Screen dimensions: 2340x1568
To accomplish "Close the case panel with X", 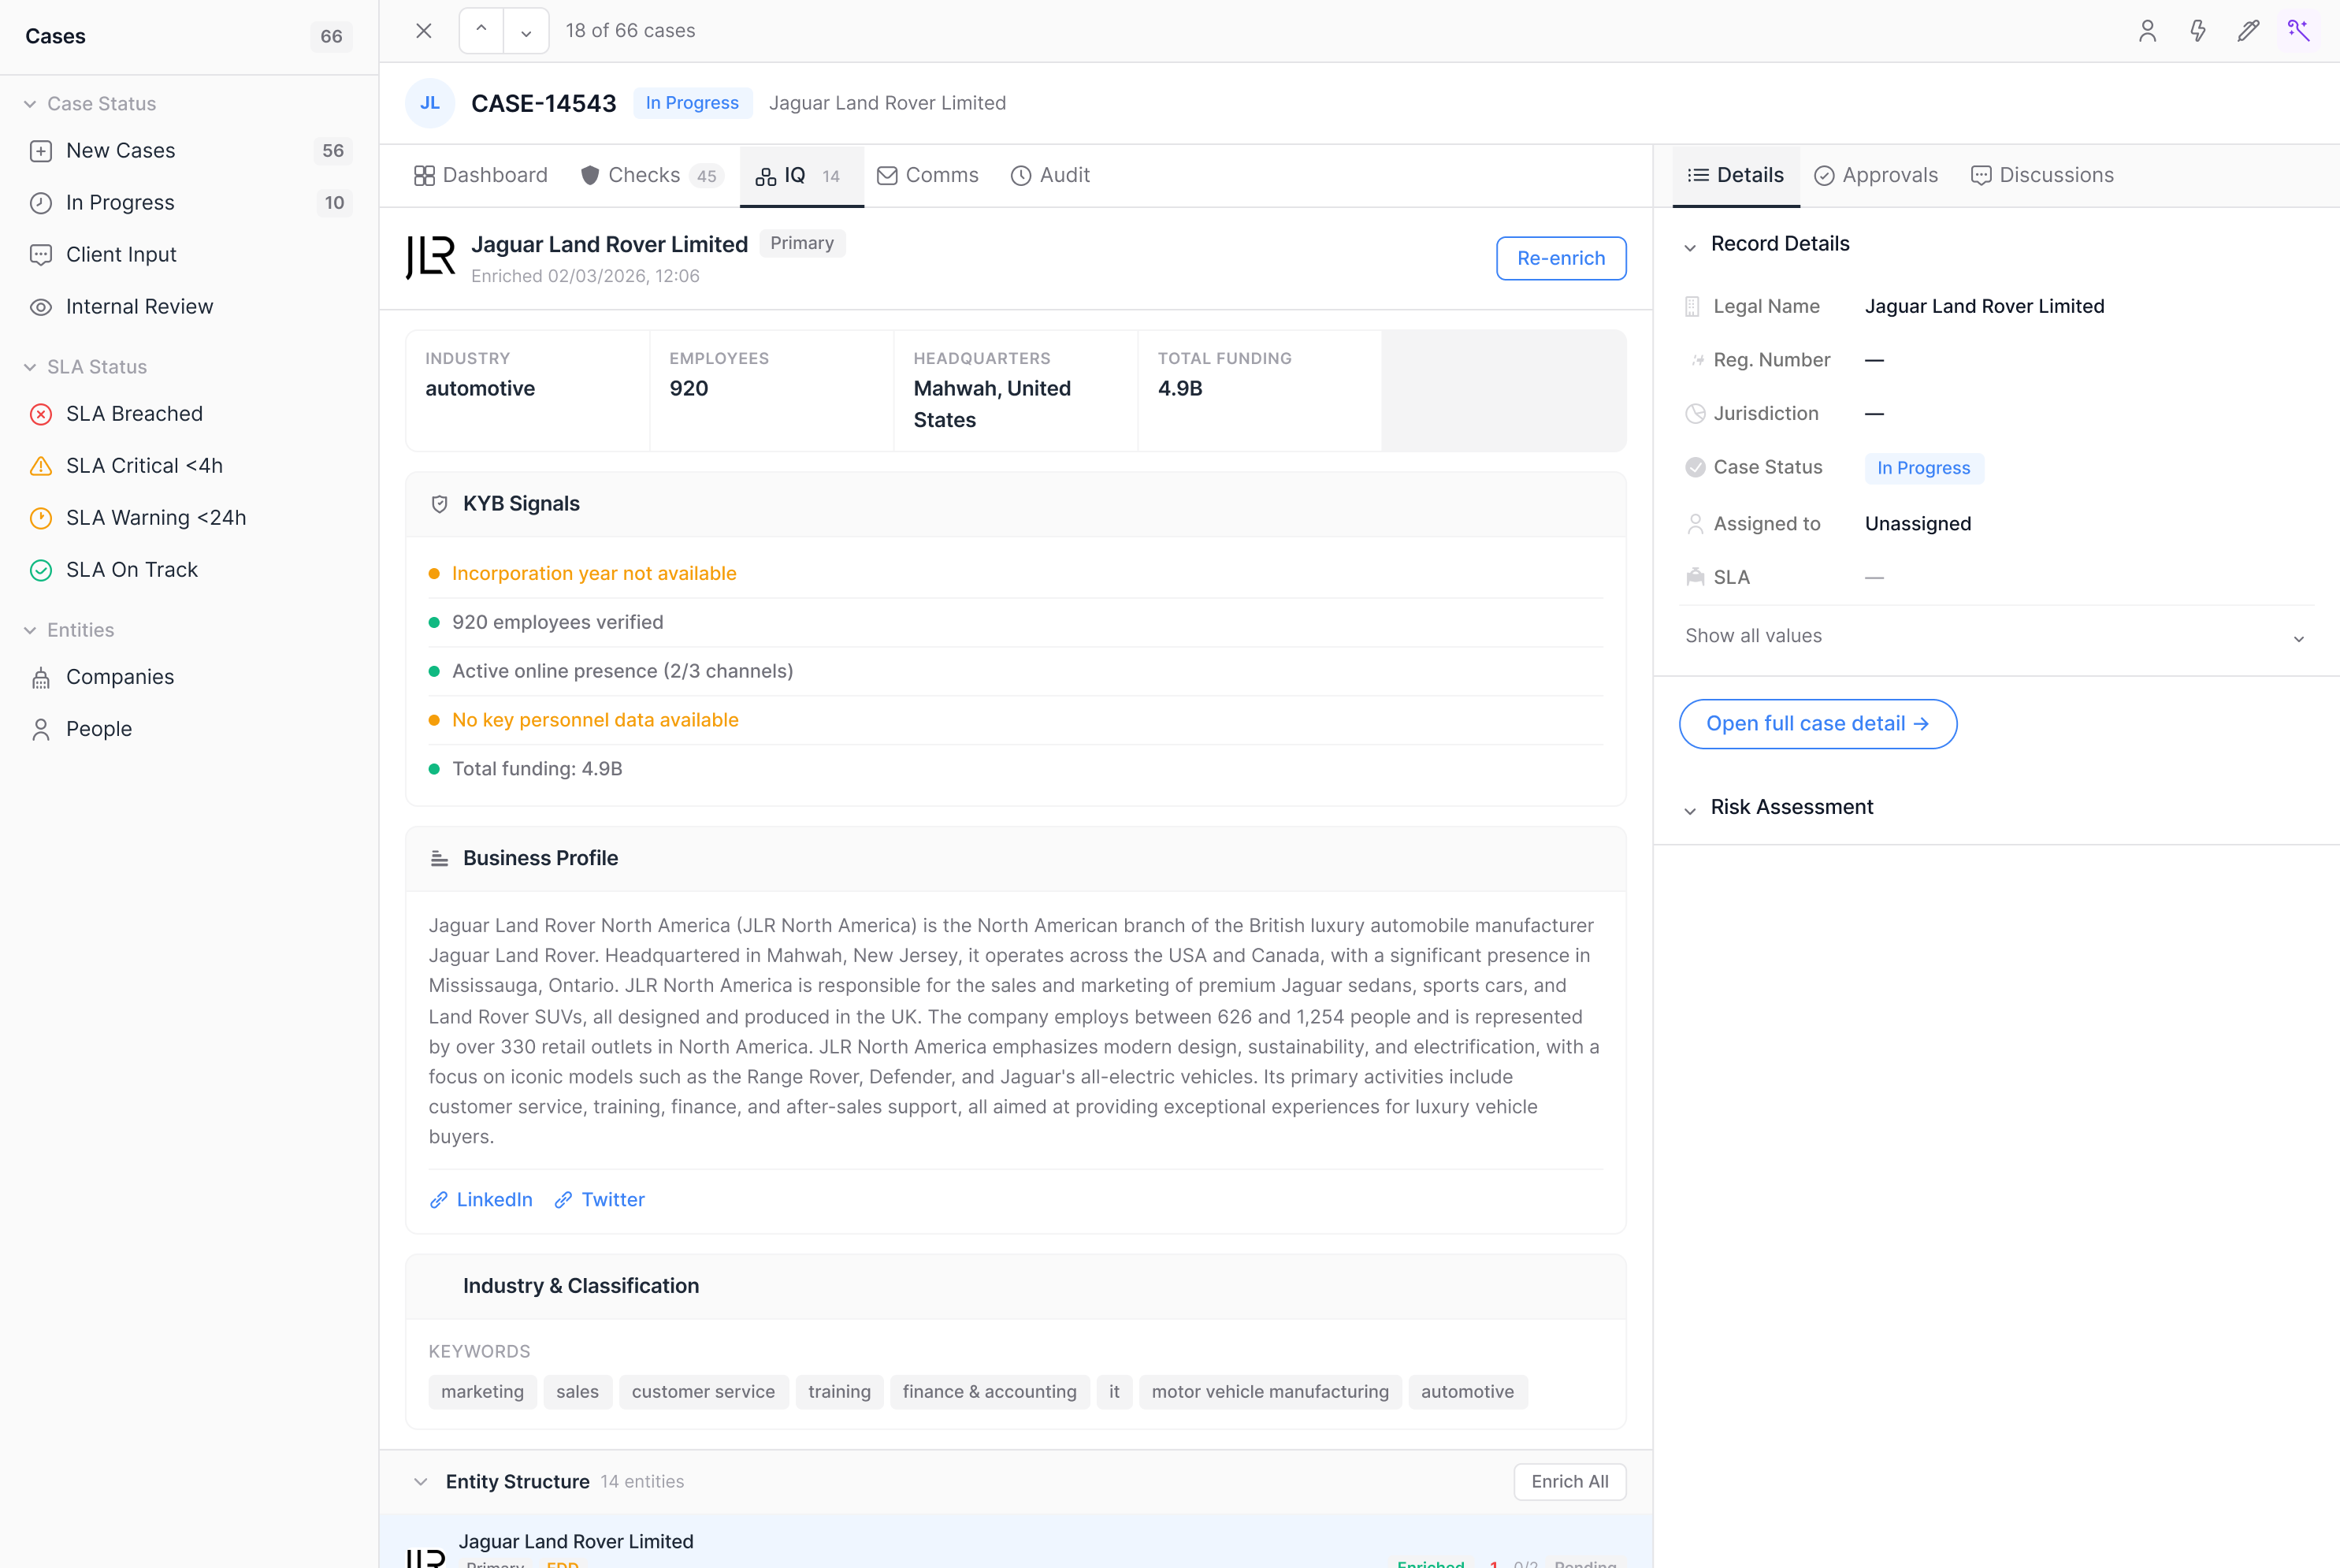I will point(424,31).
